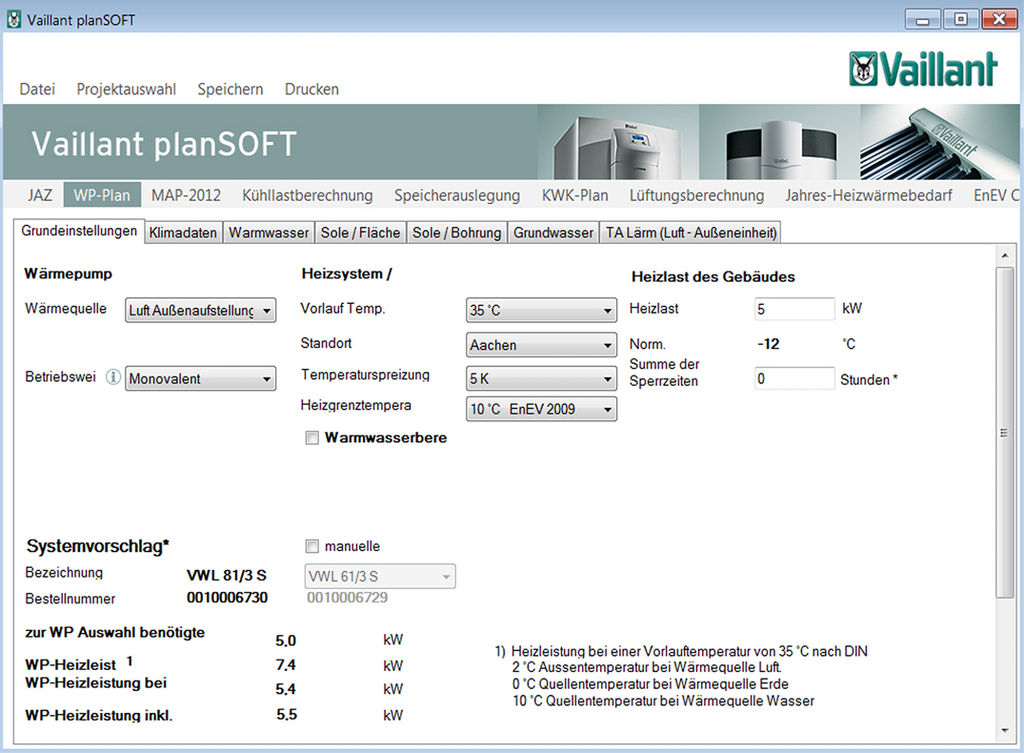This screenshot has width=1024, height=753.
Task: Open the TA Lärm (Luft - Außeneinheit) tab
Action: (x=691, y=232)
